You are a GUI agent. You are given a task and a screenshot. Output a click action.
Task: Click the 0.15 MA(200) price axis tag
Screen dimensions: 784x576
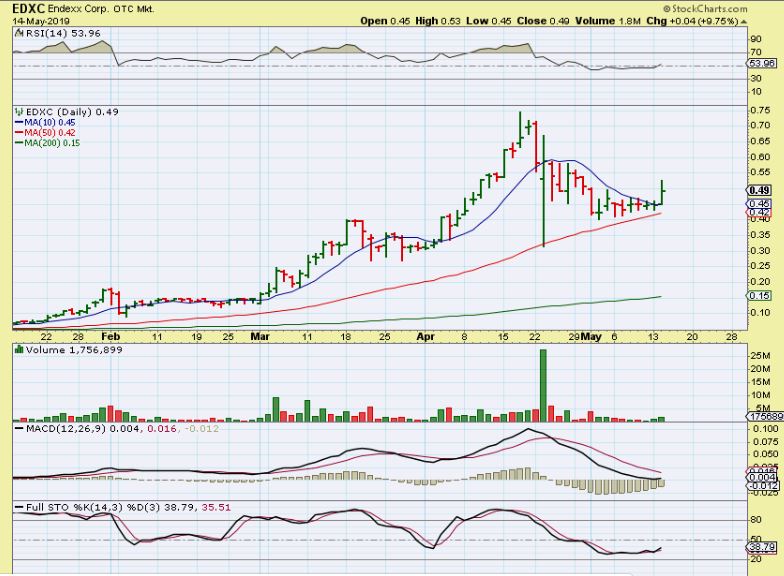(x=760, y=296)
